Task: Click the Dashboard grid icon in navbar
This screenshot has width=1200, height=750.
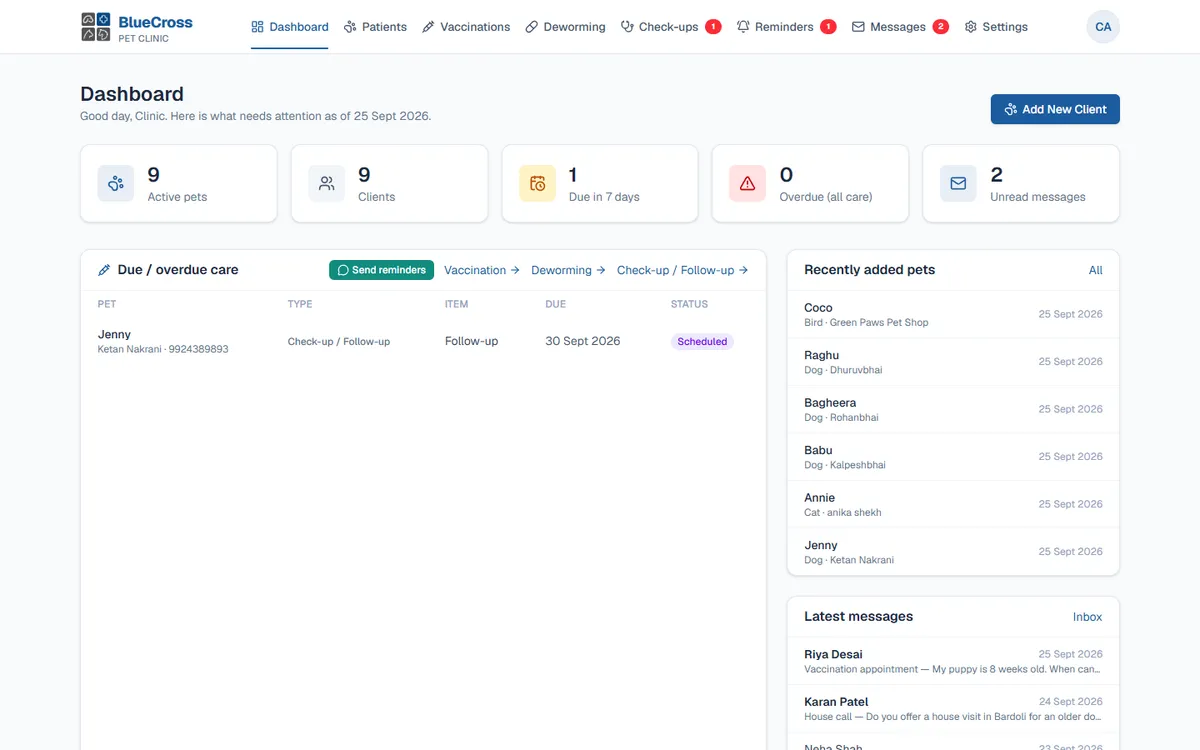Action: 257,27
